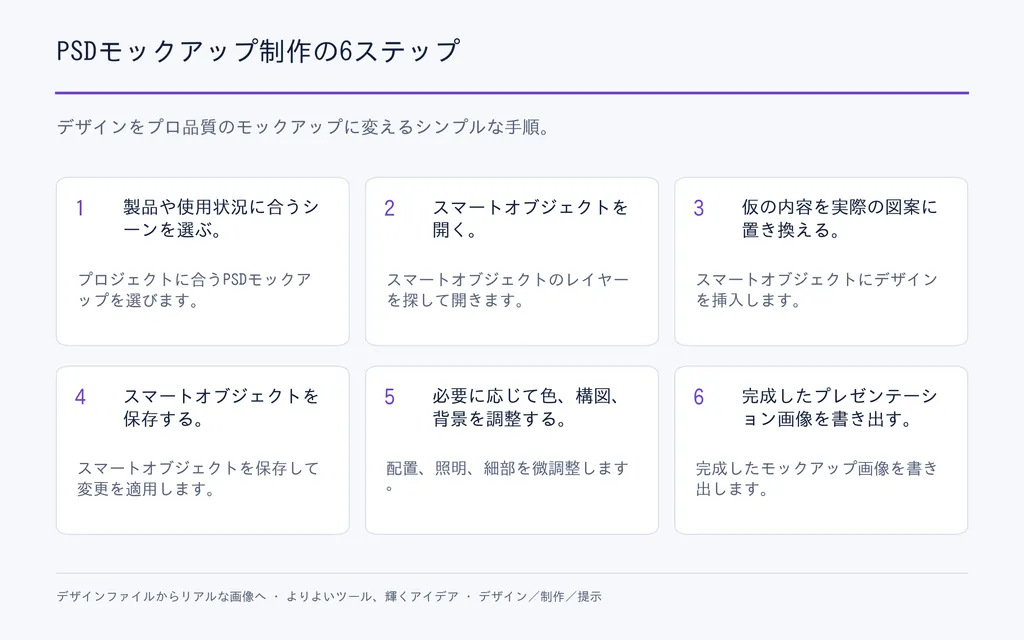The height and width of the screenshot is (640, 1024).
Task: Click step number 6 in the sixth card
Action: click(699, 396)
